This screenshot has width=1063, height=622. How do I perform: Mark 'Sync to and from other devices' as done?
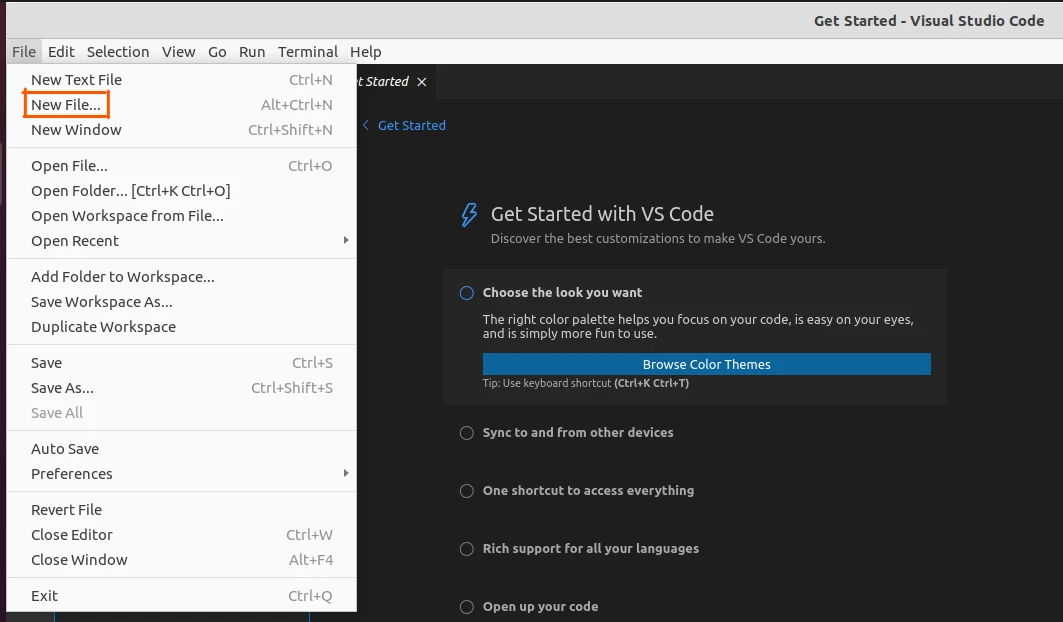pyautogui.click(x=466, y=433)
